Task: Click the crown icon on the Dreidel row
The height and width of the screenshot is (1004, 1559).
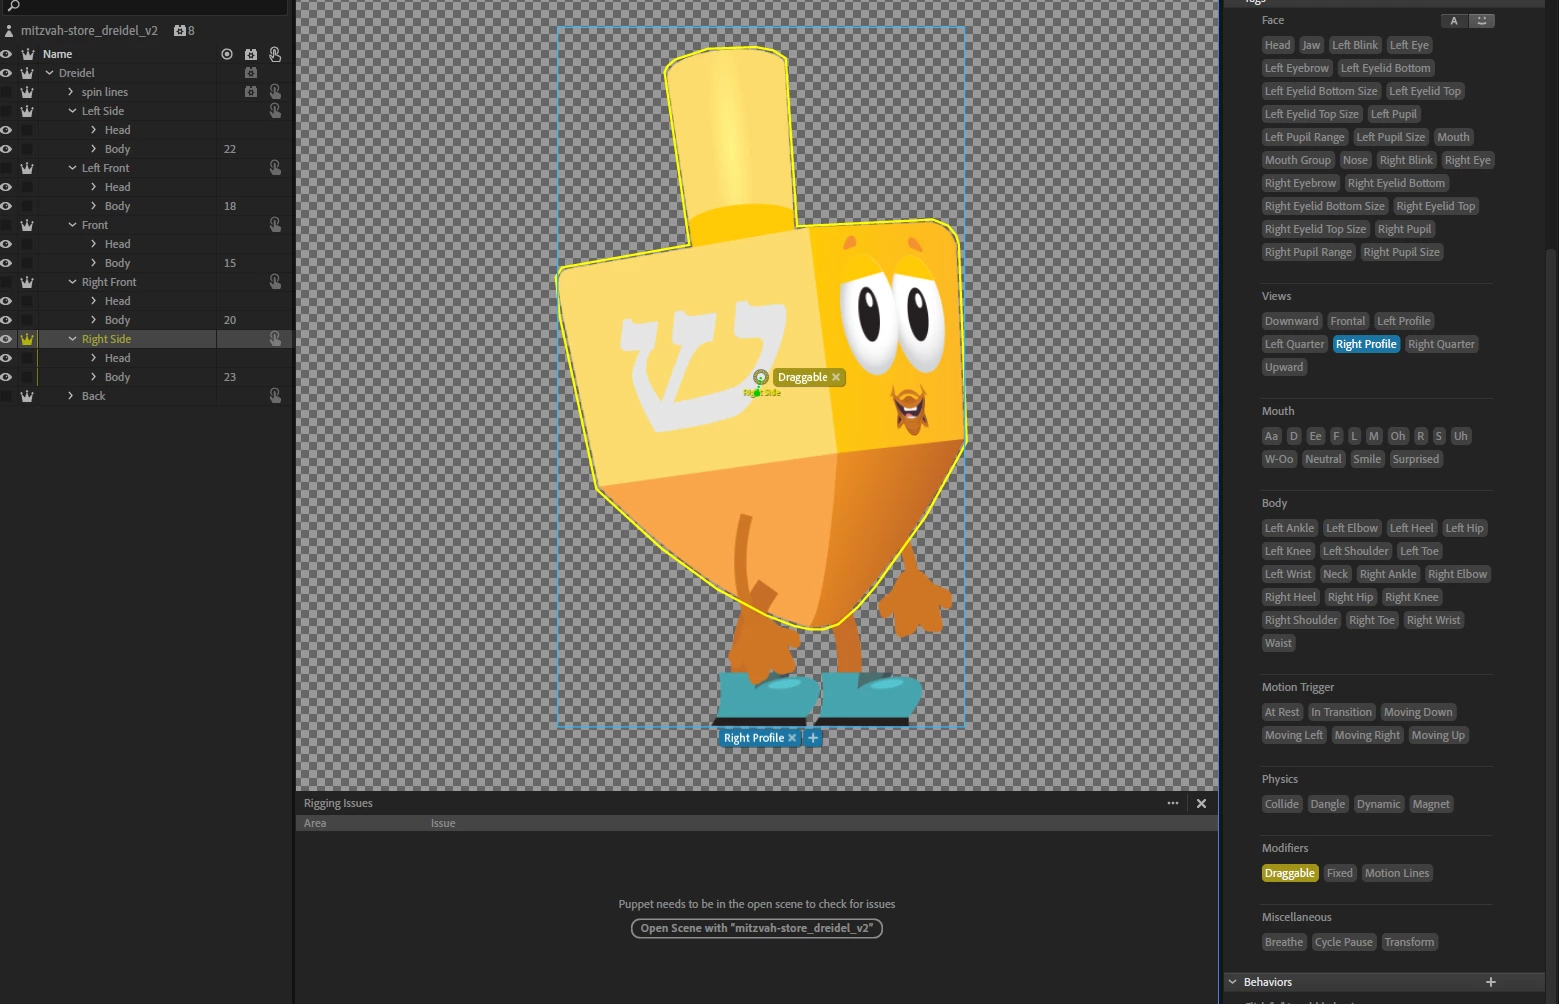Action: point(27,73)
